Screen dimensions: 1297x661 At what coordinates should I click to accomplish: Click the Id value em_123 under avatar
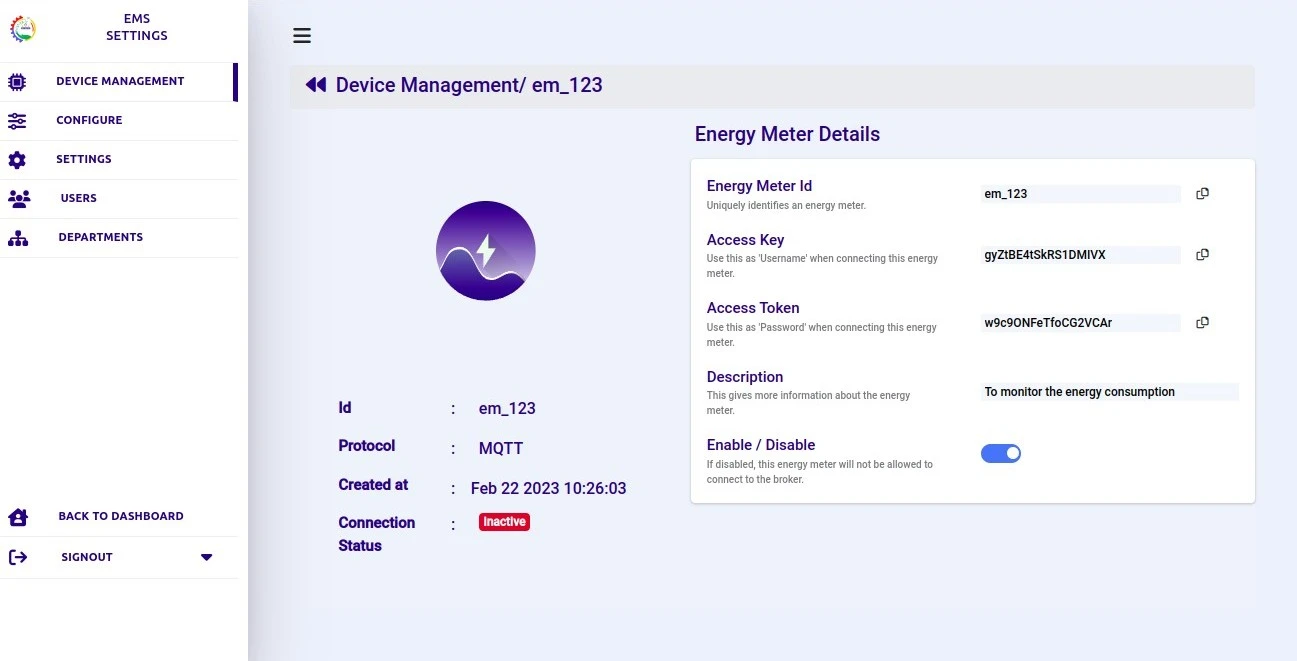[x=507, y=409]
